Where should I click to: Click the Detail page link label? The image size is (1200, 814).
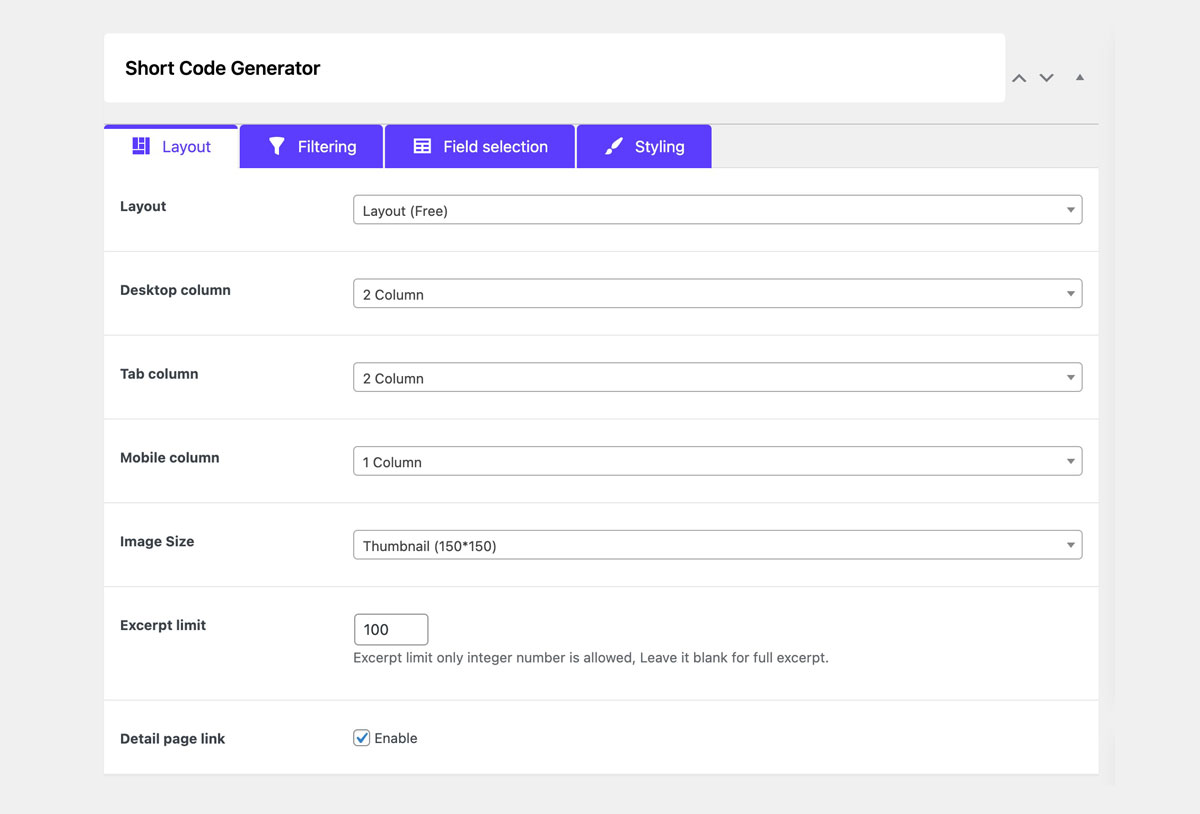(x=172, y=739)
